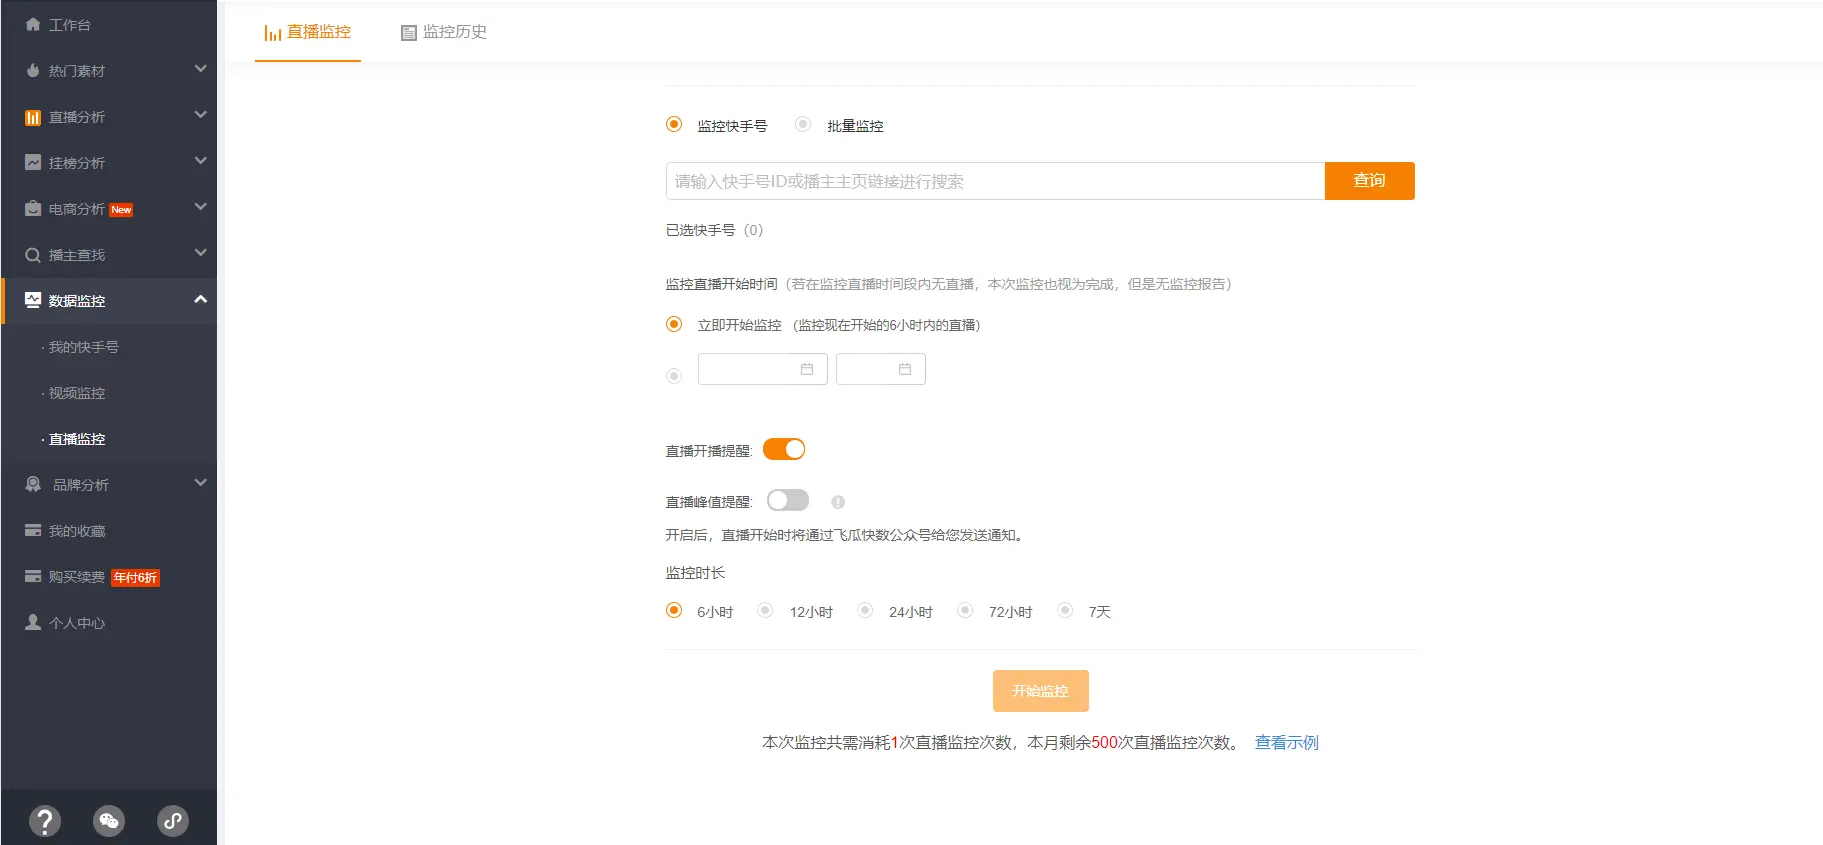The width and height of the screenshot is (1823, 845).
Task: Switch to the 监控历史 tab
Action: 444,32
